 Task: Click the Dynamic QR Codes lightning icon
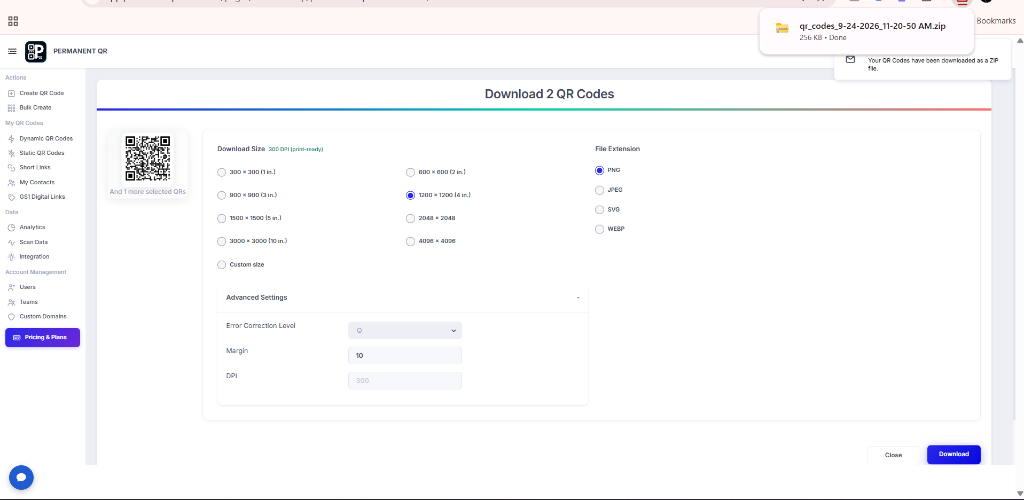pyautogui.click(x=11, y=138)
